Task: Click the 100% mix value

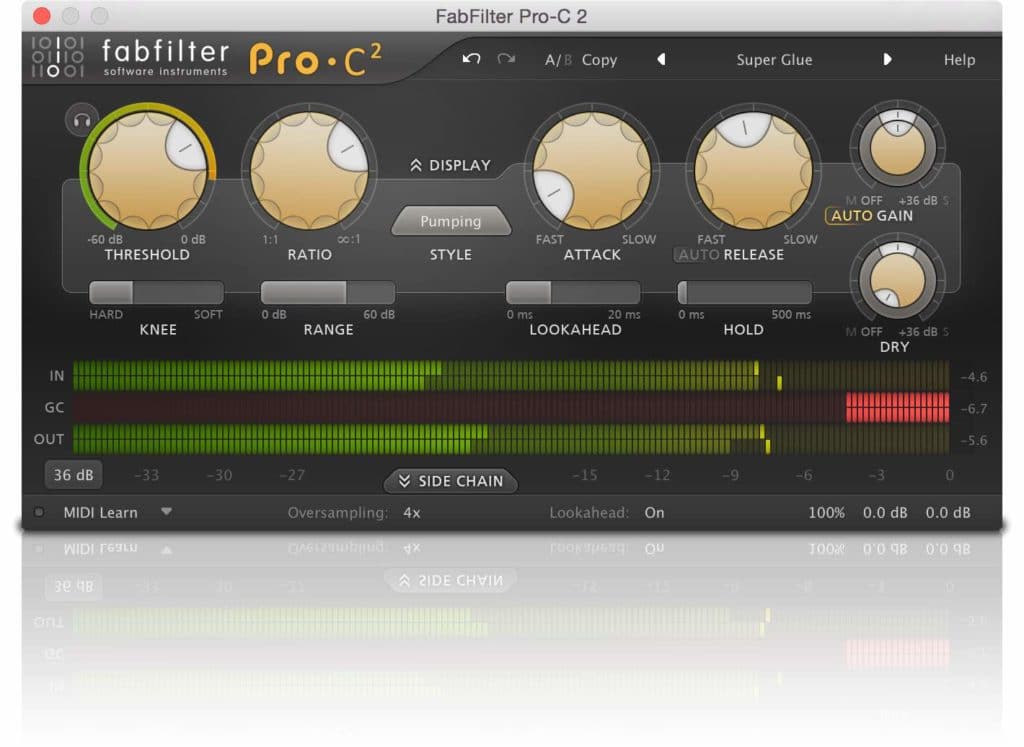Action: pyautogui.click(x=826, y=513)
